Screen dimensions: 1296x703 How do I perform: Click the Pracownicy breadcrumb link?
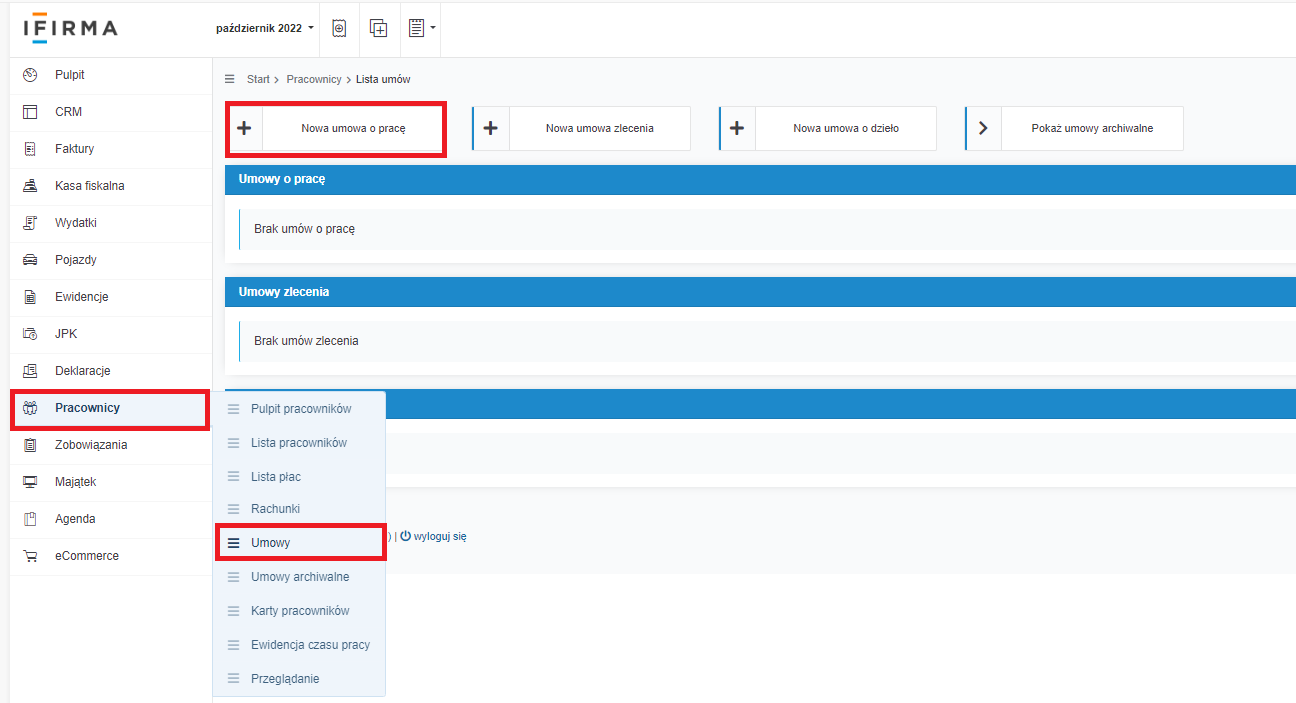(x=313, y=79)
